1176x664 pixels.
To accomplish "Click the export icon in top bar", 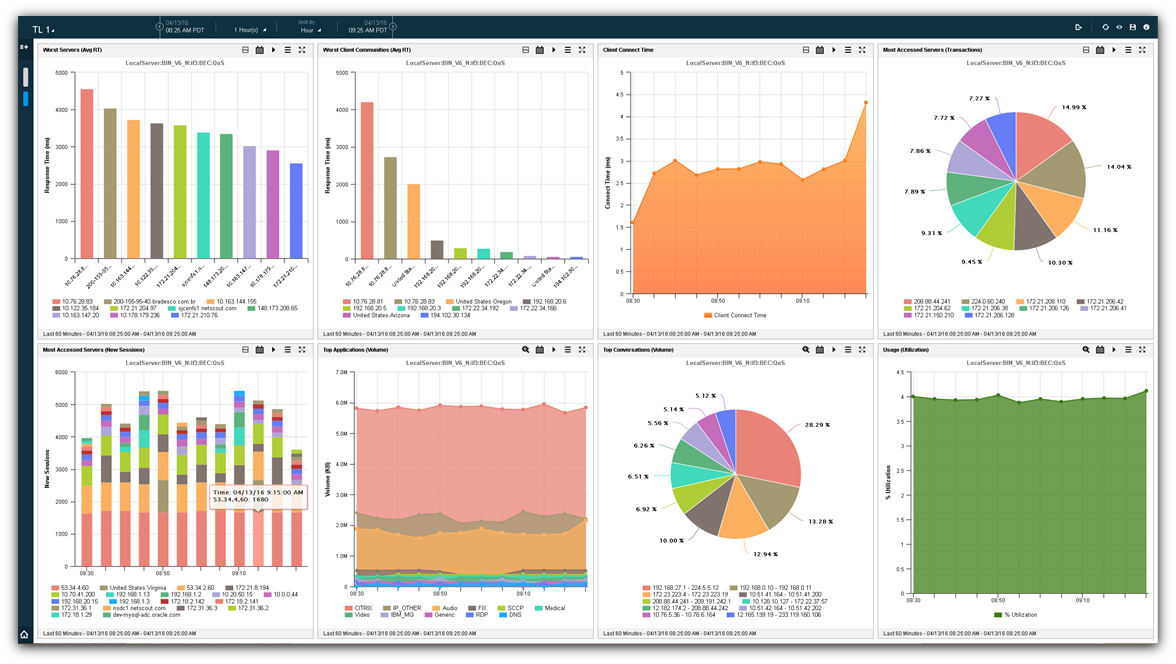I will [x=1078, y=28].
